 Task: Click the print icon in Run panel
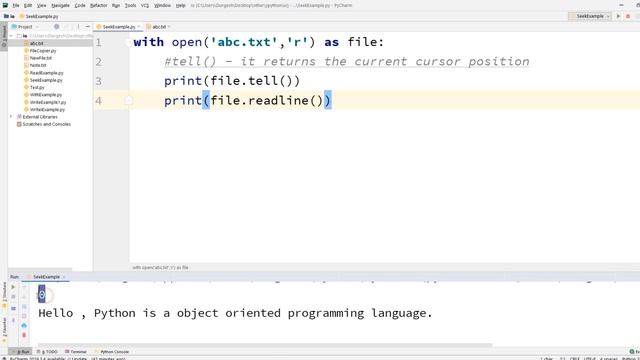[24, 325]
